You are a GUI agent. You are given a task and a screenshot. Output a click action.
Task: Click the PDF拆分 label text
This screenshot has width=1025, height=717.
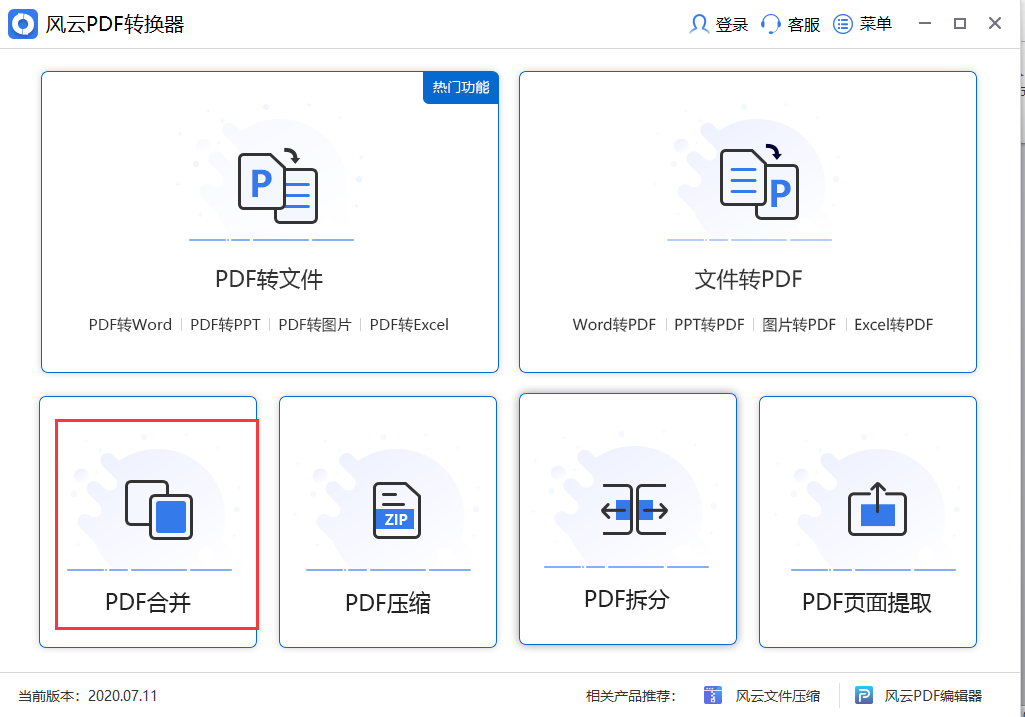pyautogui.click(x=627, y=599)
